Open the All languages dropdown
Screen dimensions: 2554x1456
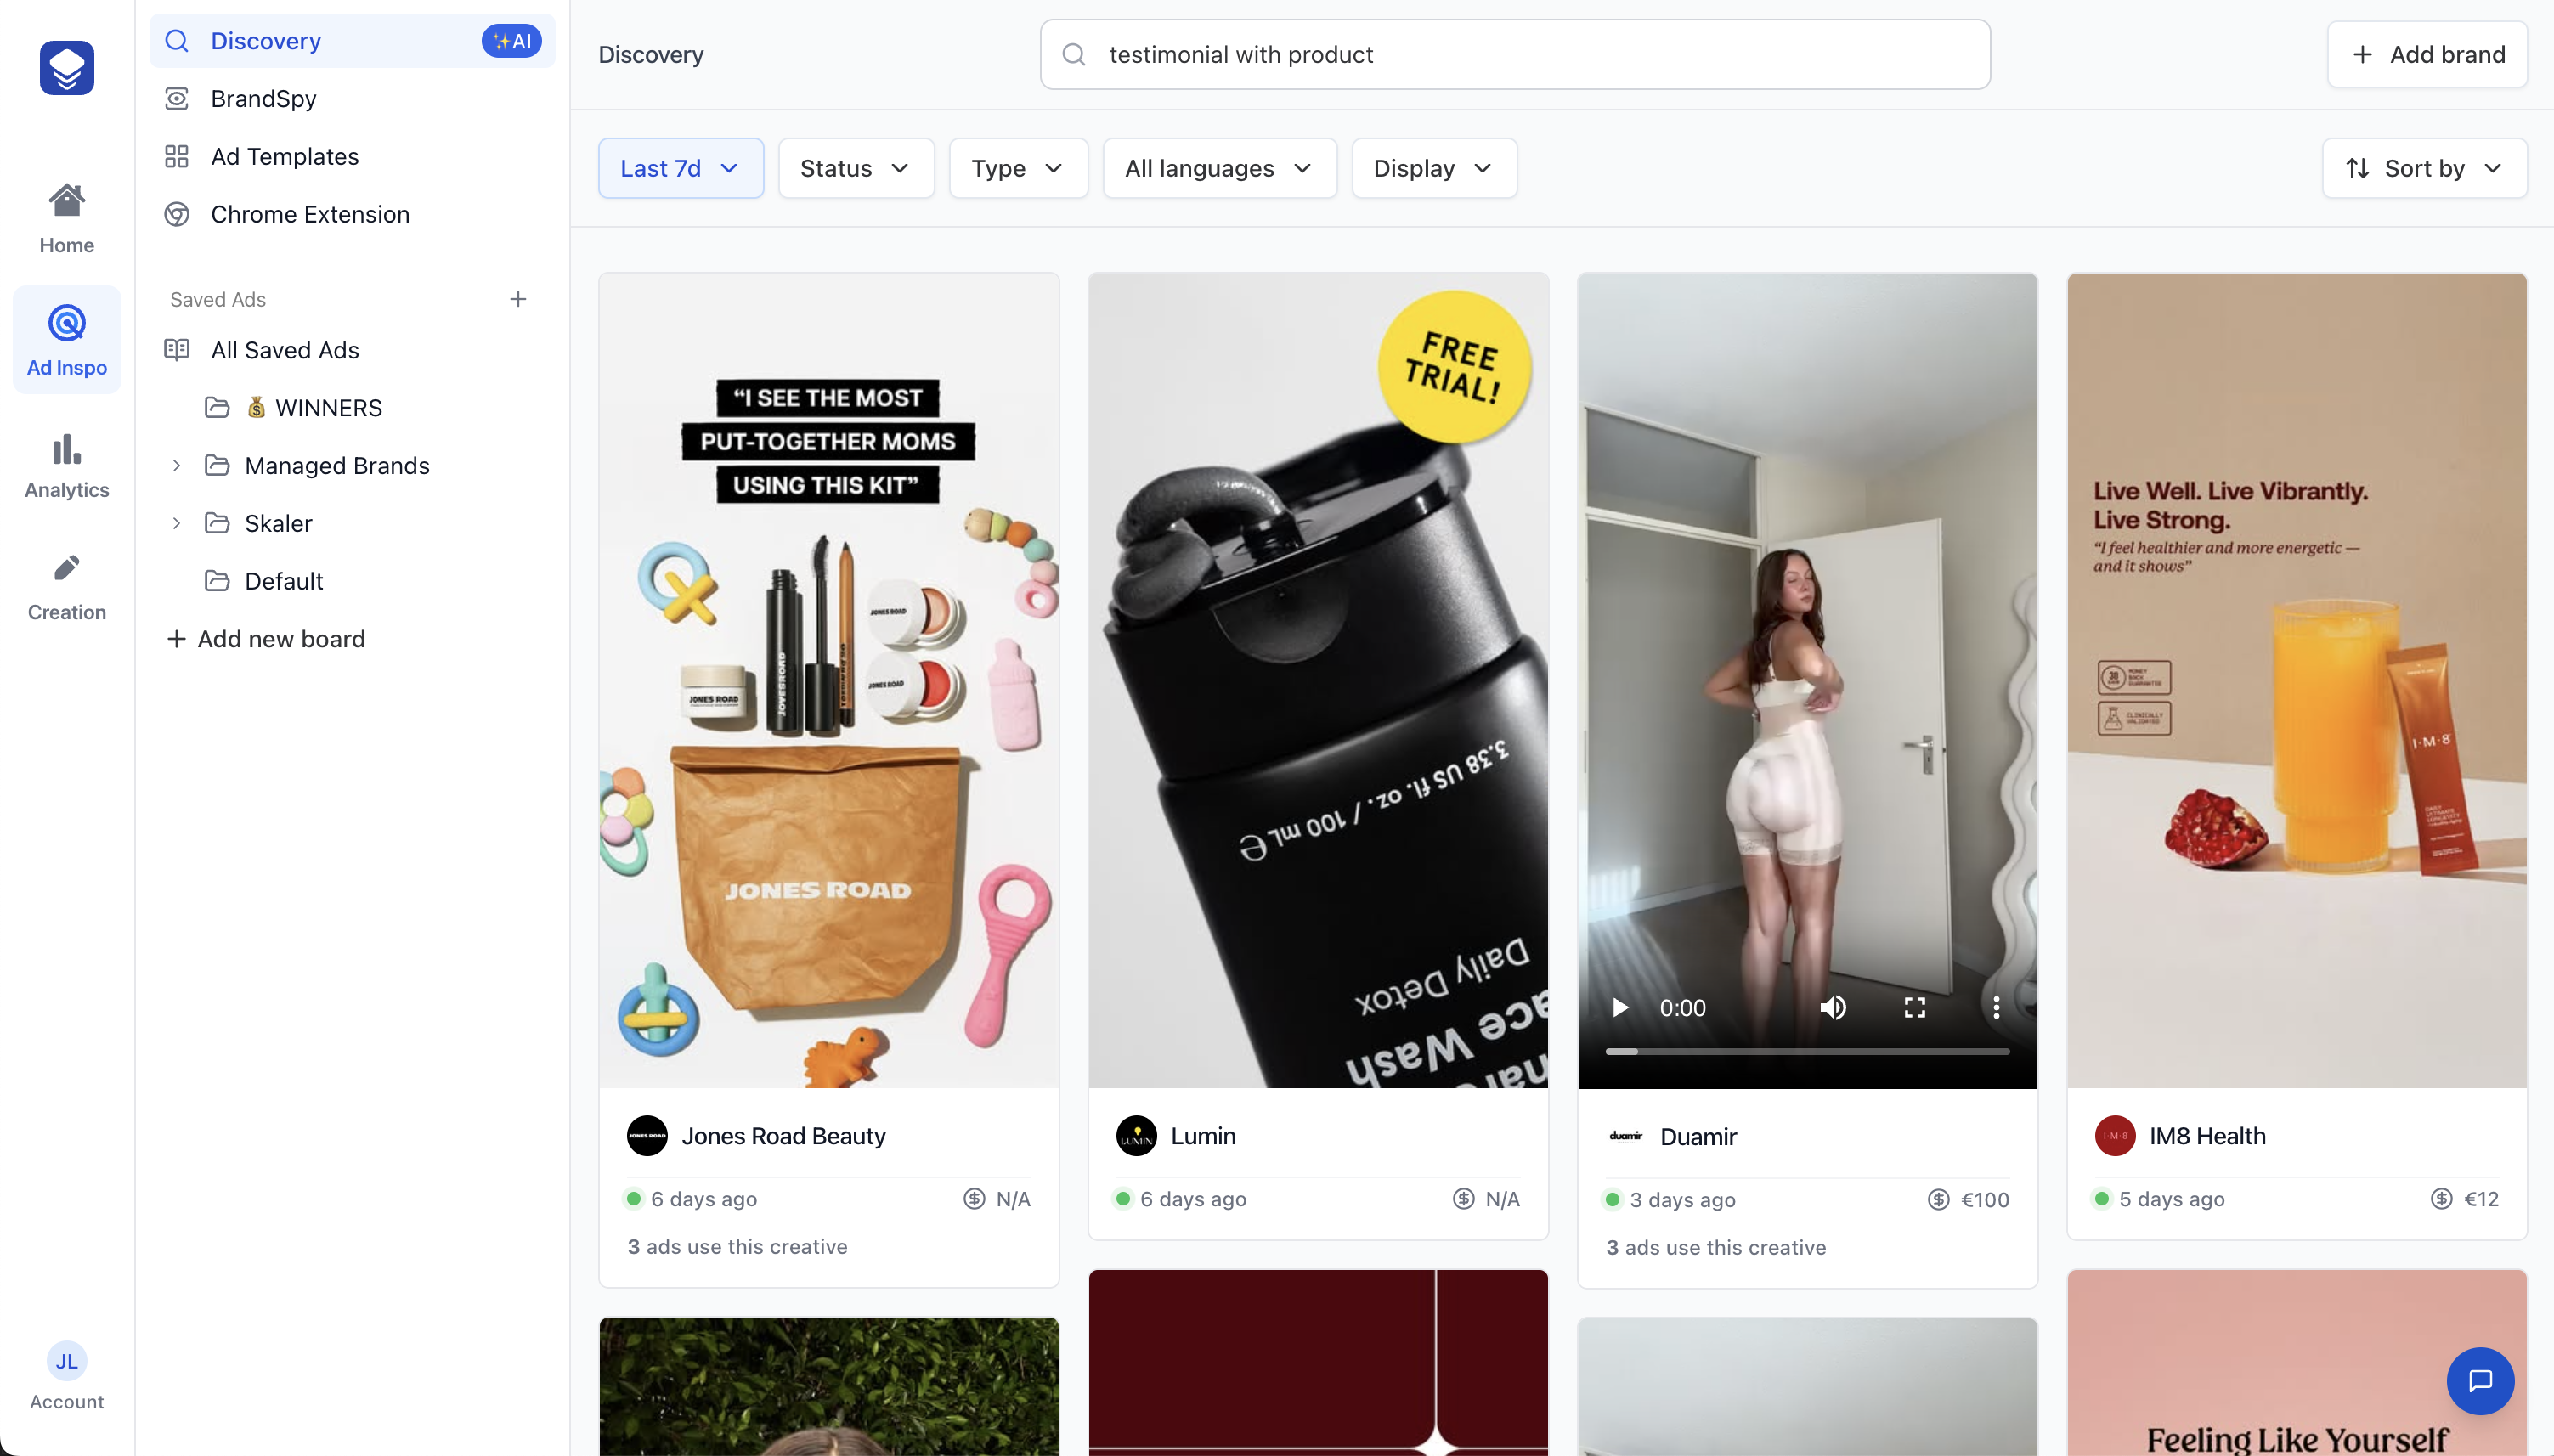(x=1220, y=168)
